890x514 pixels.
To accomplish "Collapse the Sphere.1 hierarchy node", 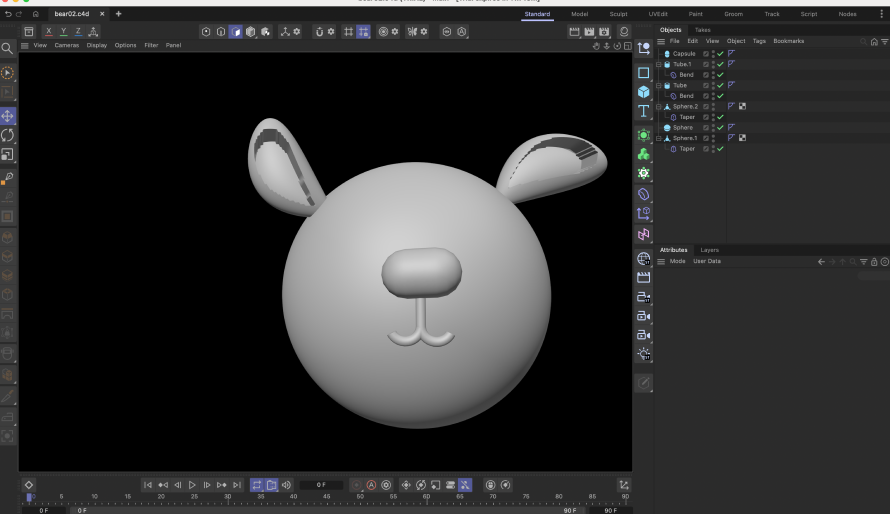I will 659,138.
